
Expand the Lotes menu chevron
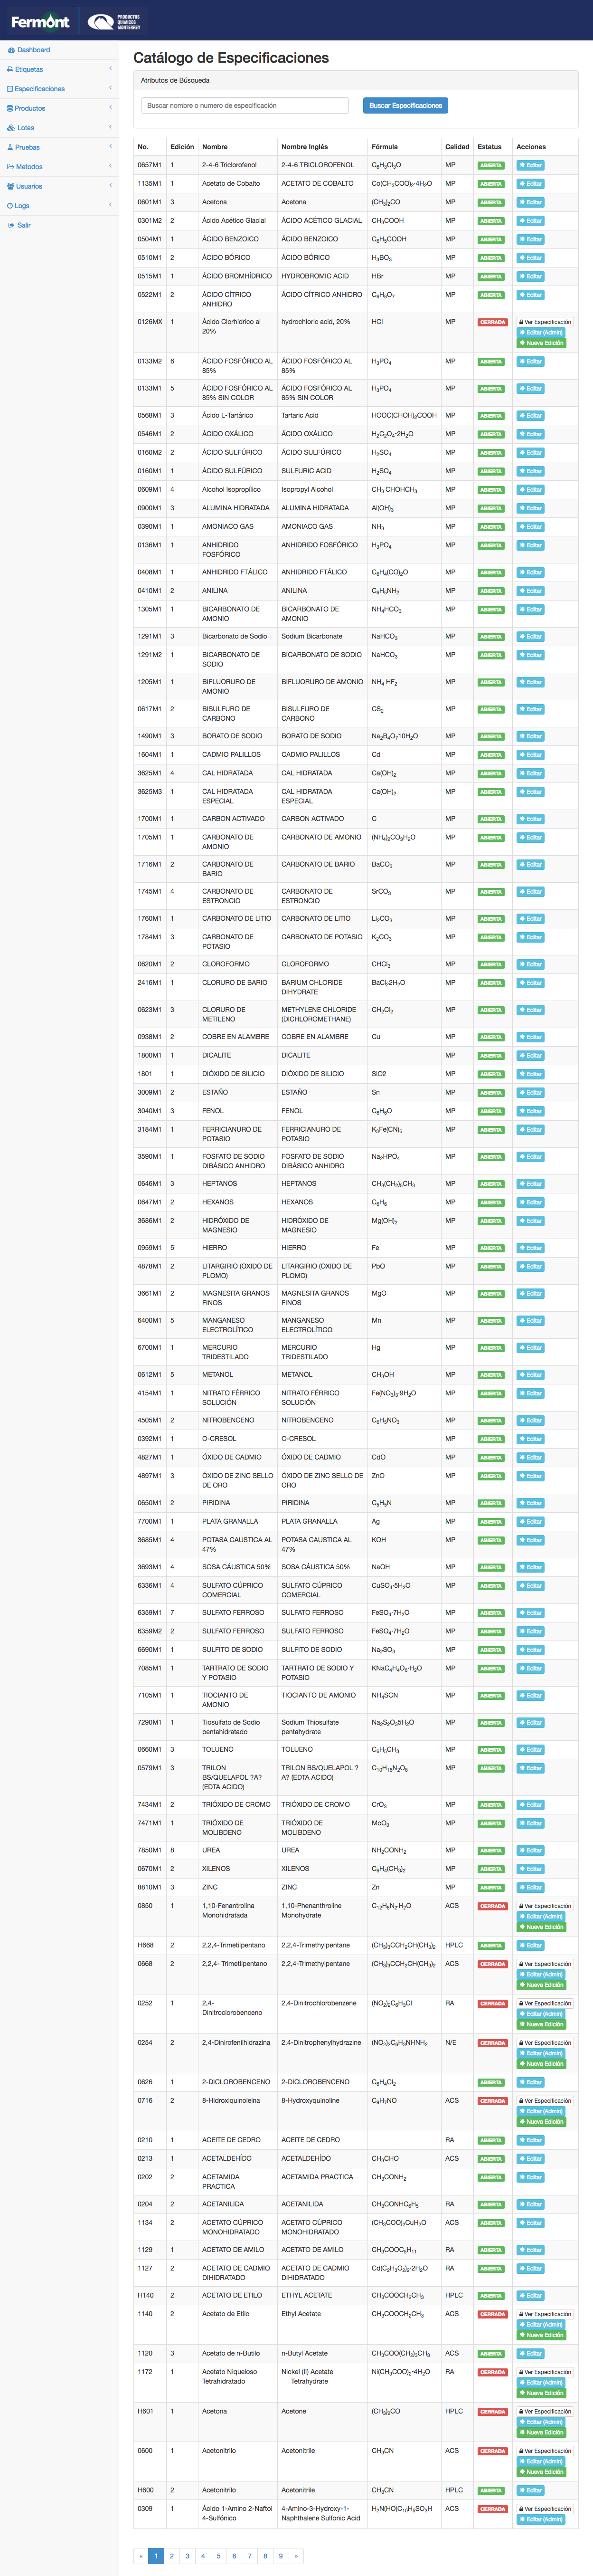[x=110, y=127]
